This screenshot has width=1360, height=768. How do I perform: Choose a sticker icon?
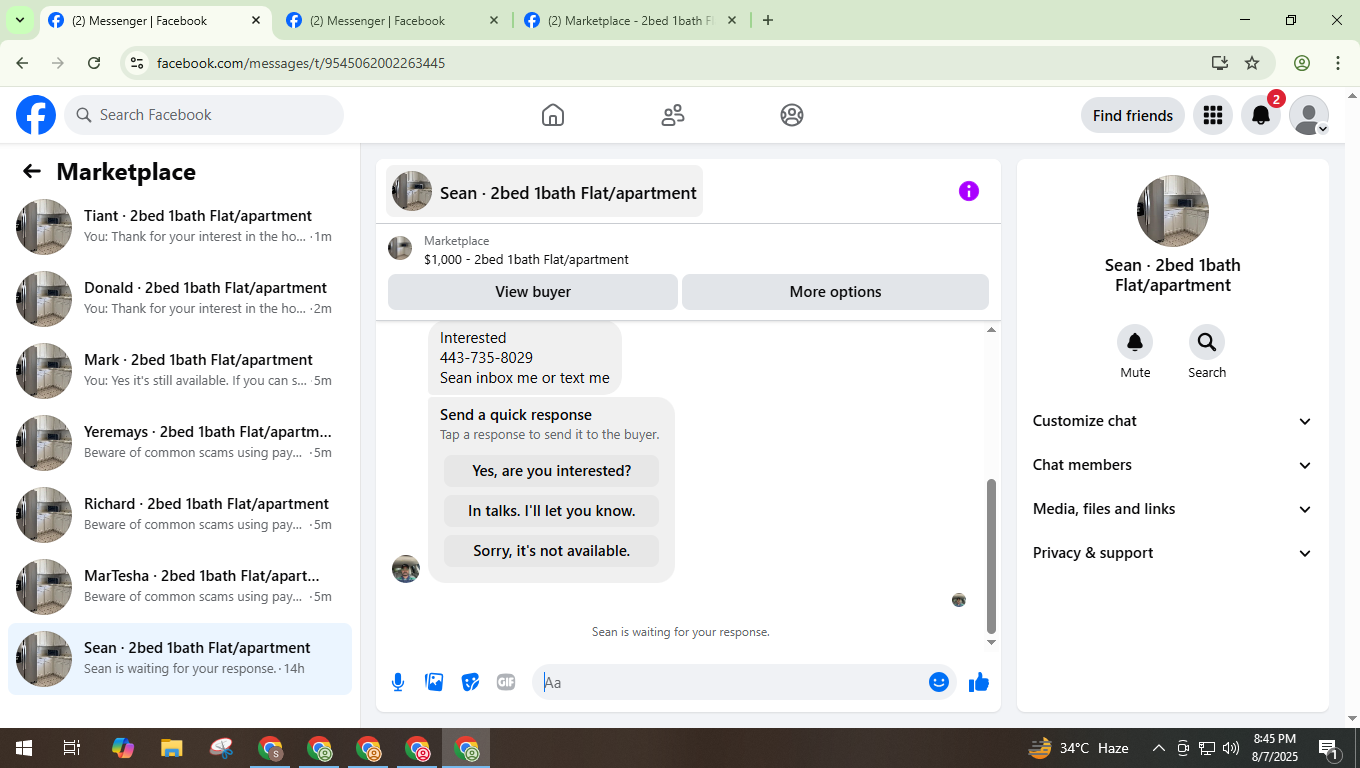(x=470, y=682)
